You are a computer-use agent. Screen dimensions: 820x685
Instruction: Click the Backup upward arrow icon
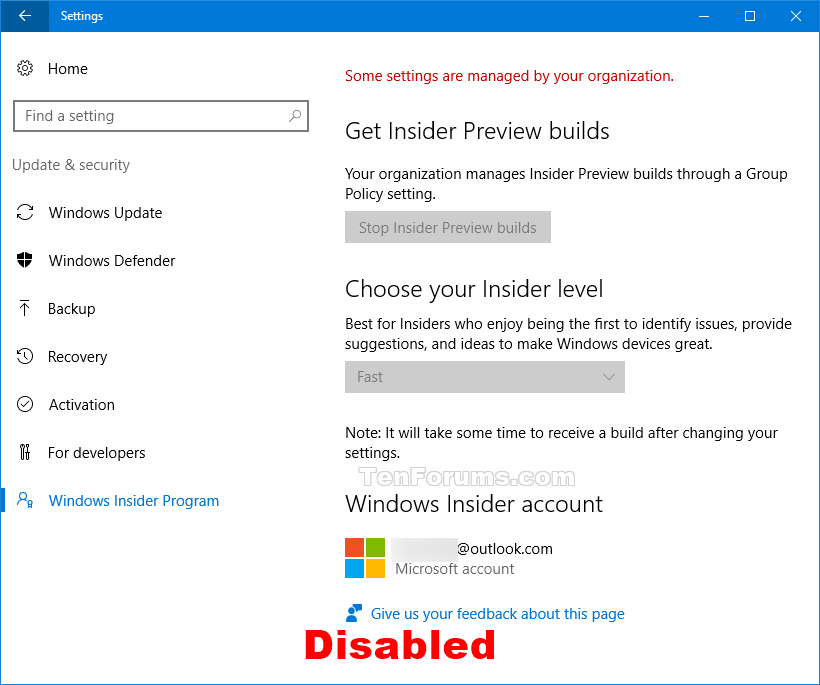click(24, 308)
